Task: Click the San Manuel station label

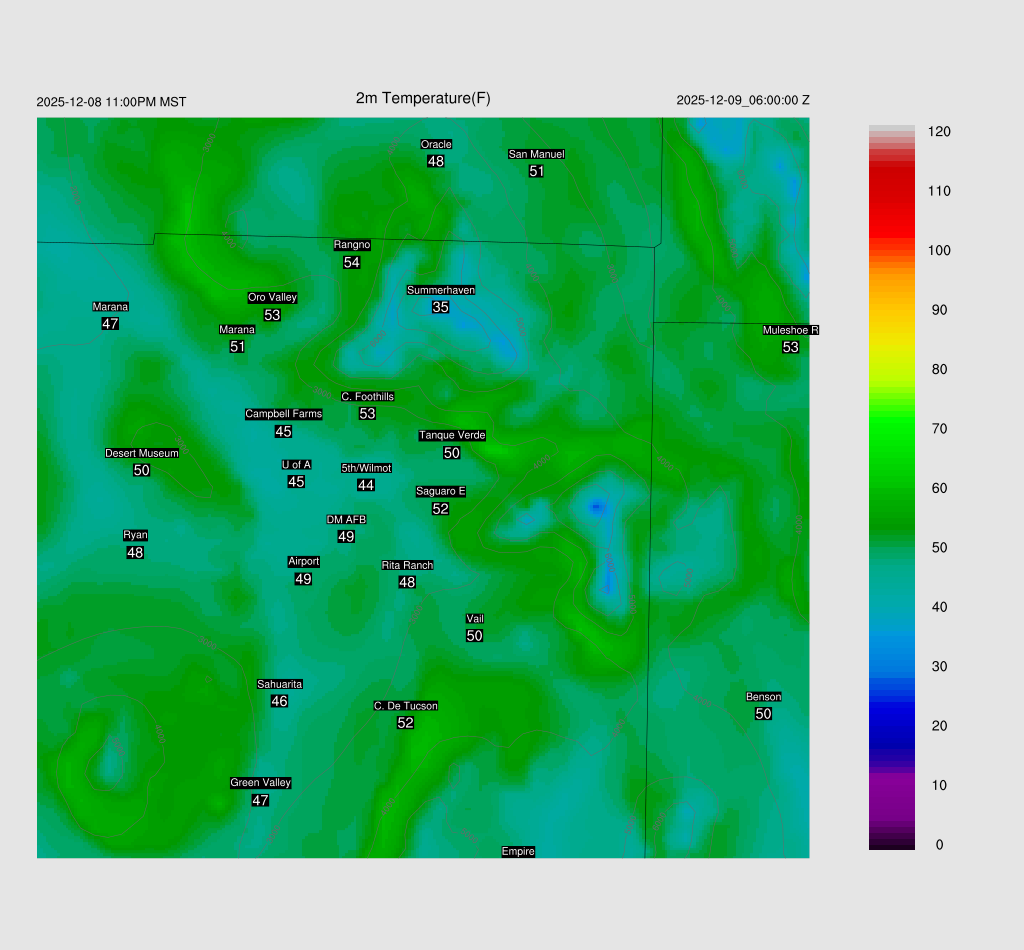Action: [536, 154]
